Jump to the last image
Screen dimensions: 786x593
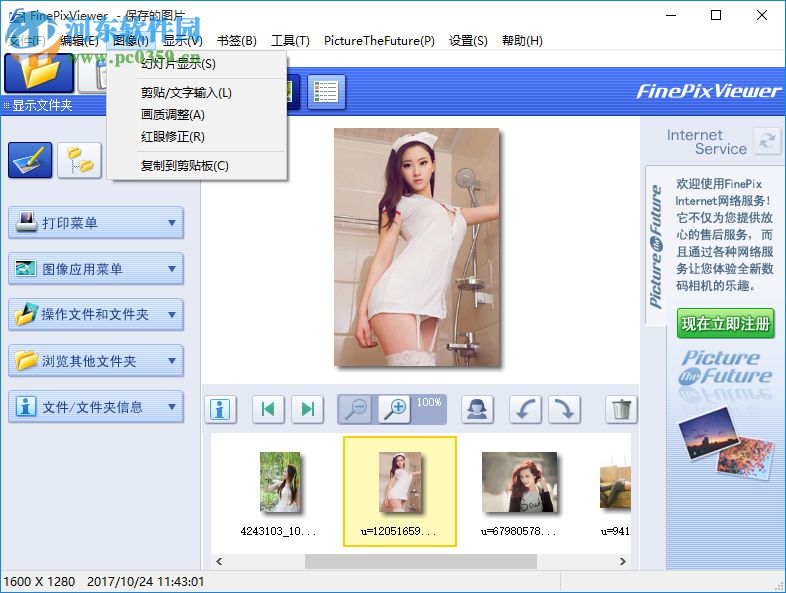[308, 410]
